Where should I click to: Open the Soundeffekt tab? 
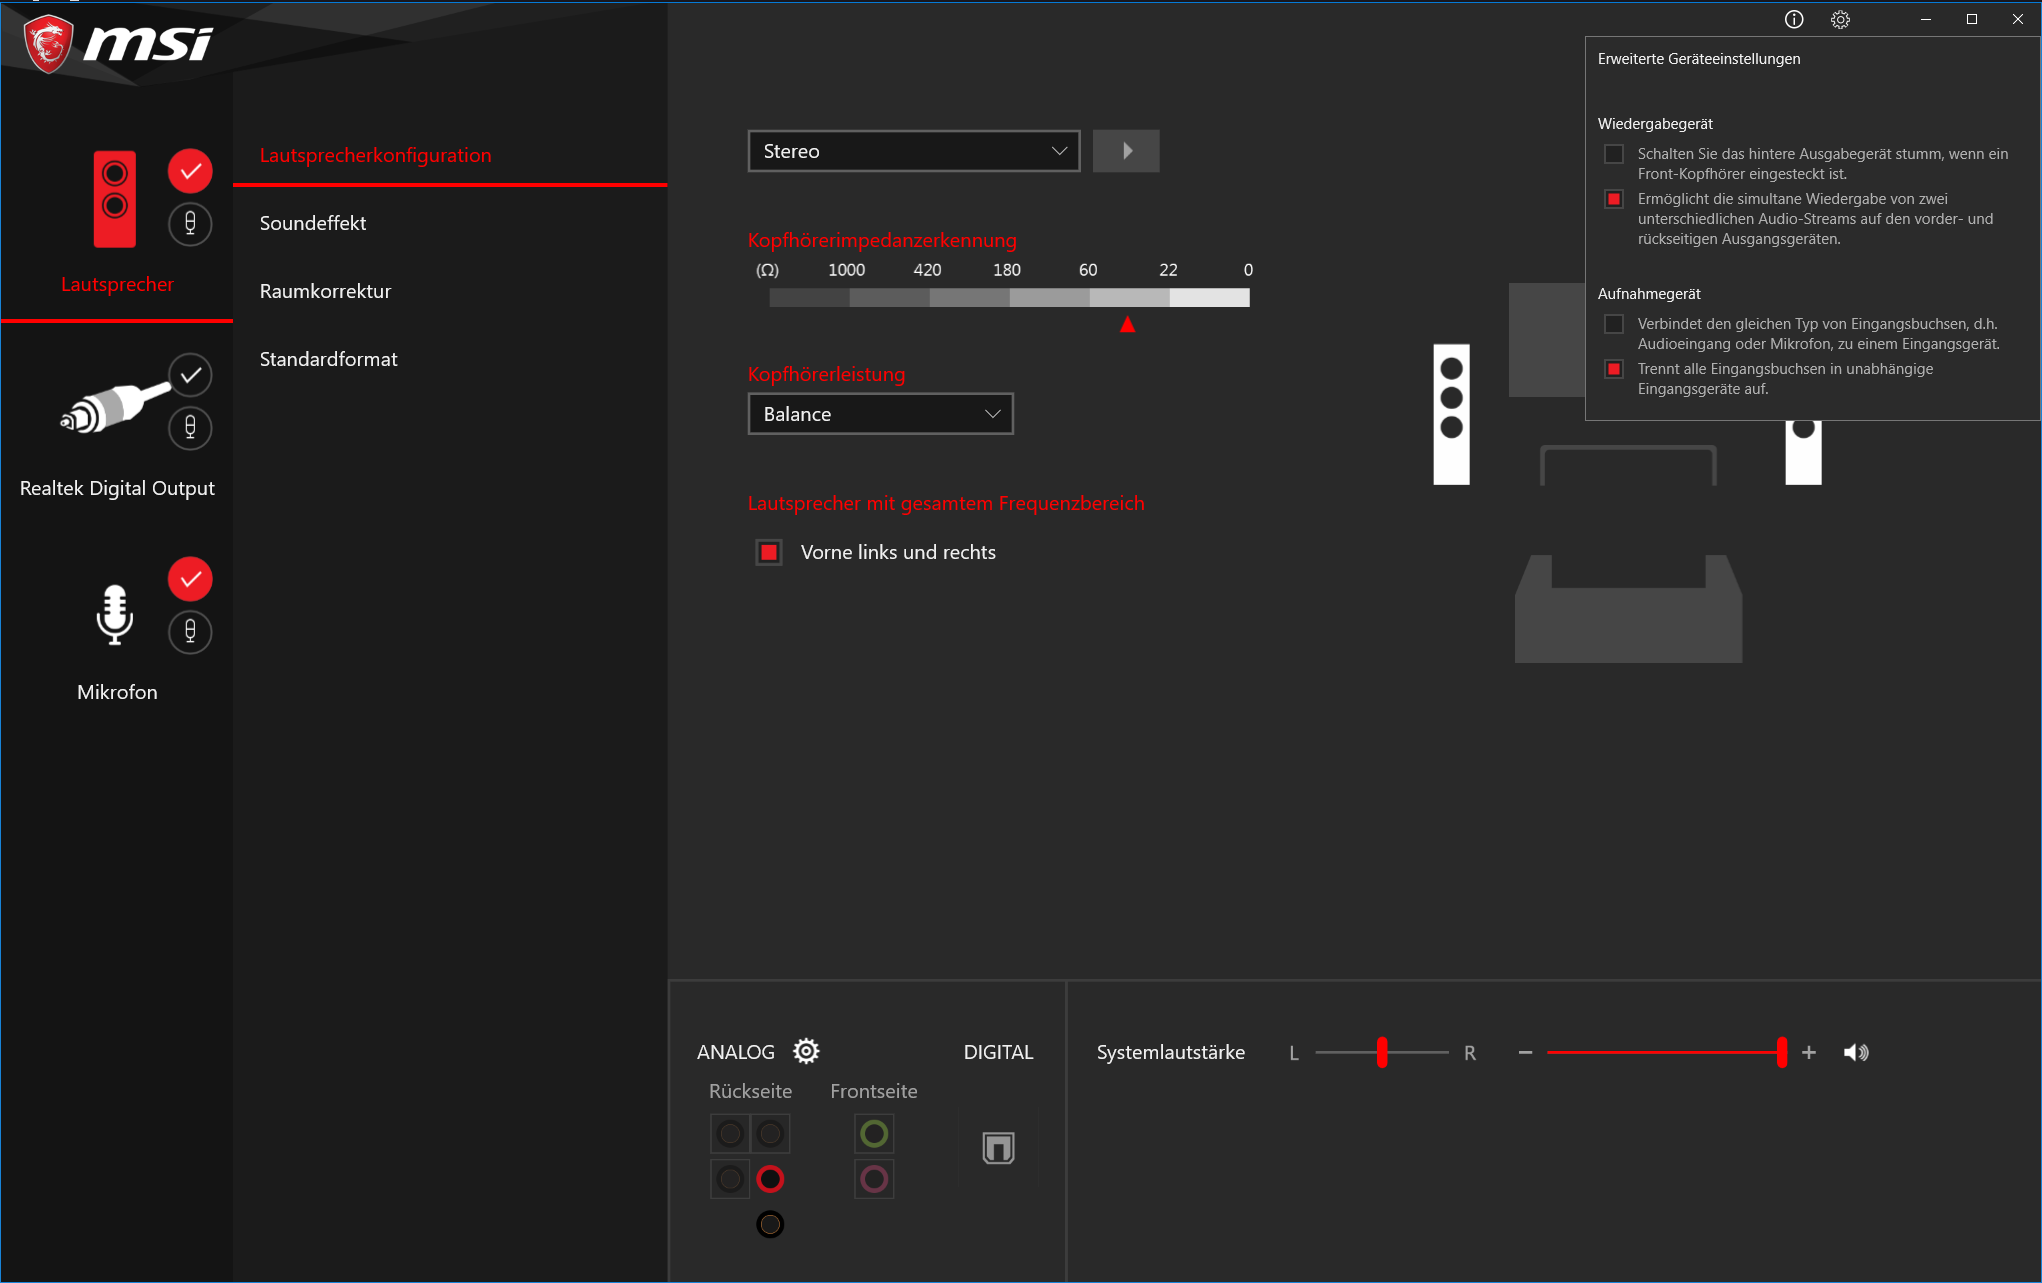point(313,223)
